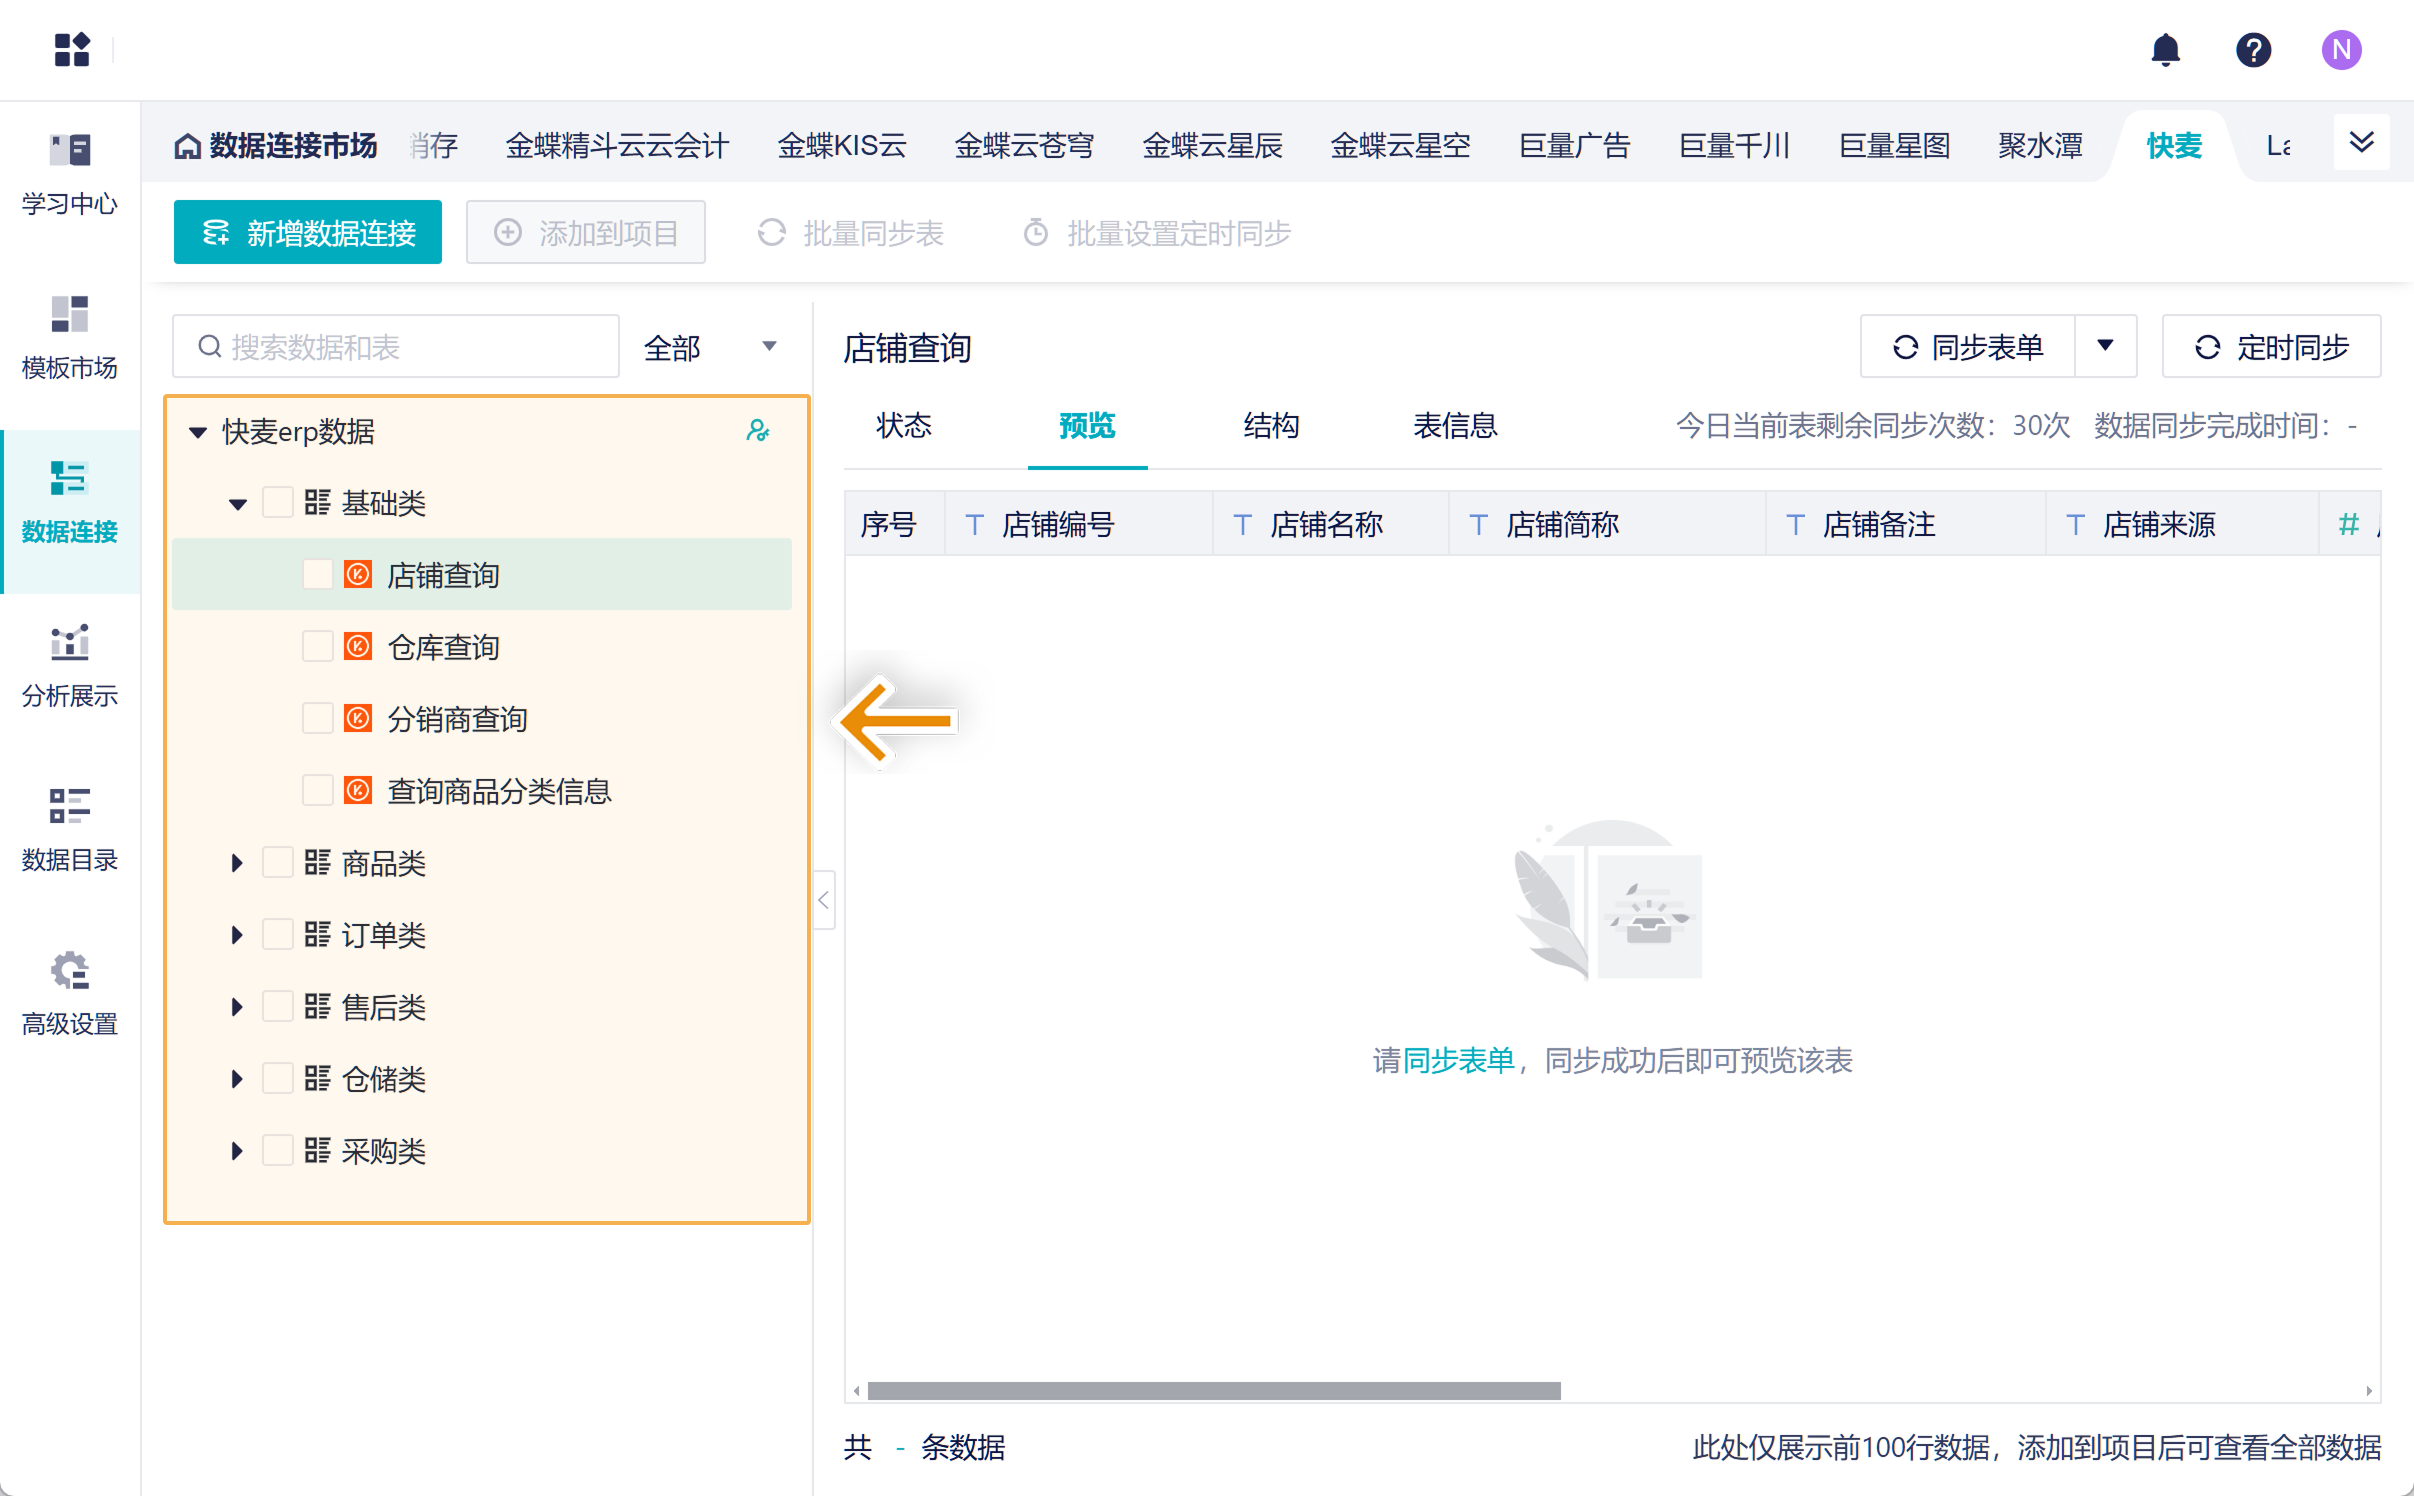Check the 店铺查询 checkbox

pos(318,575)
